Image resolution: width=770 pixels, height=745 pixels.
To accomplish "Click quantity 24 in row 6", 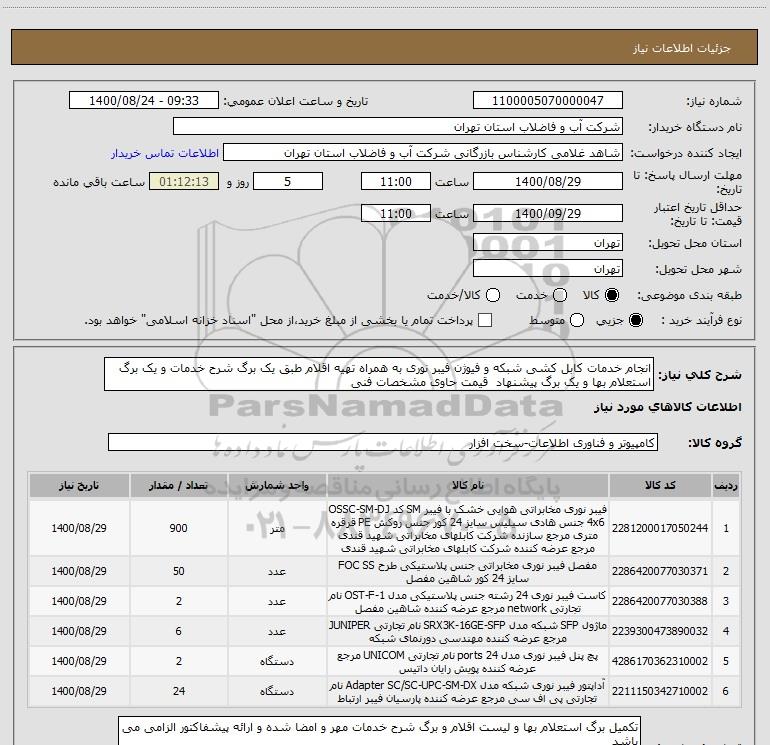I will coord(178,691).
